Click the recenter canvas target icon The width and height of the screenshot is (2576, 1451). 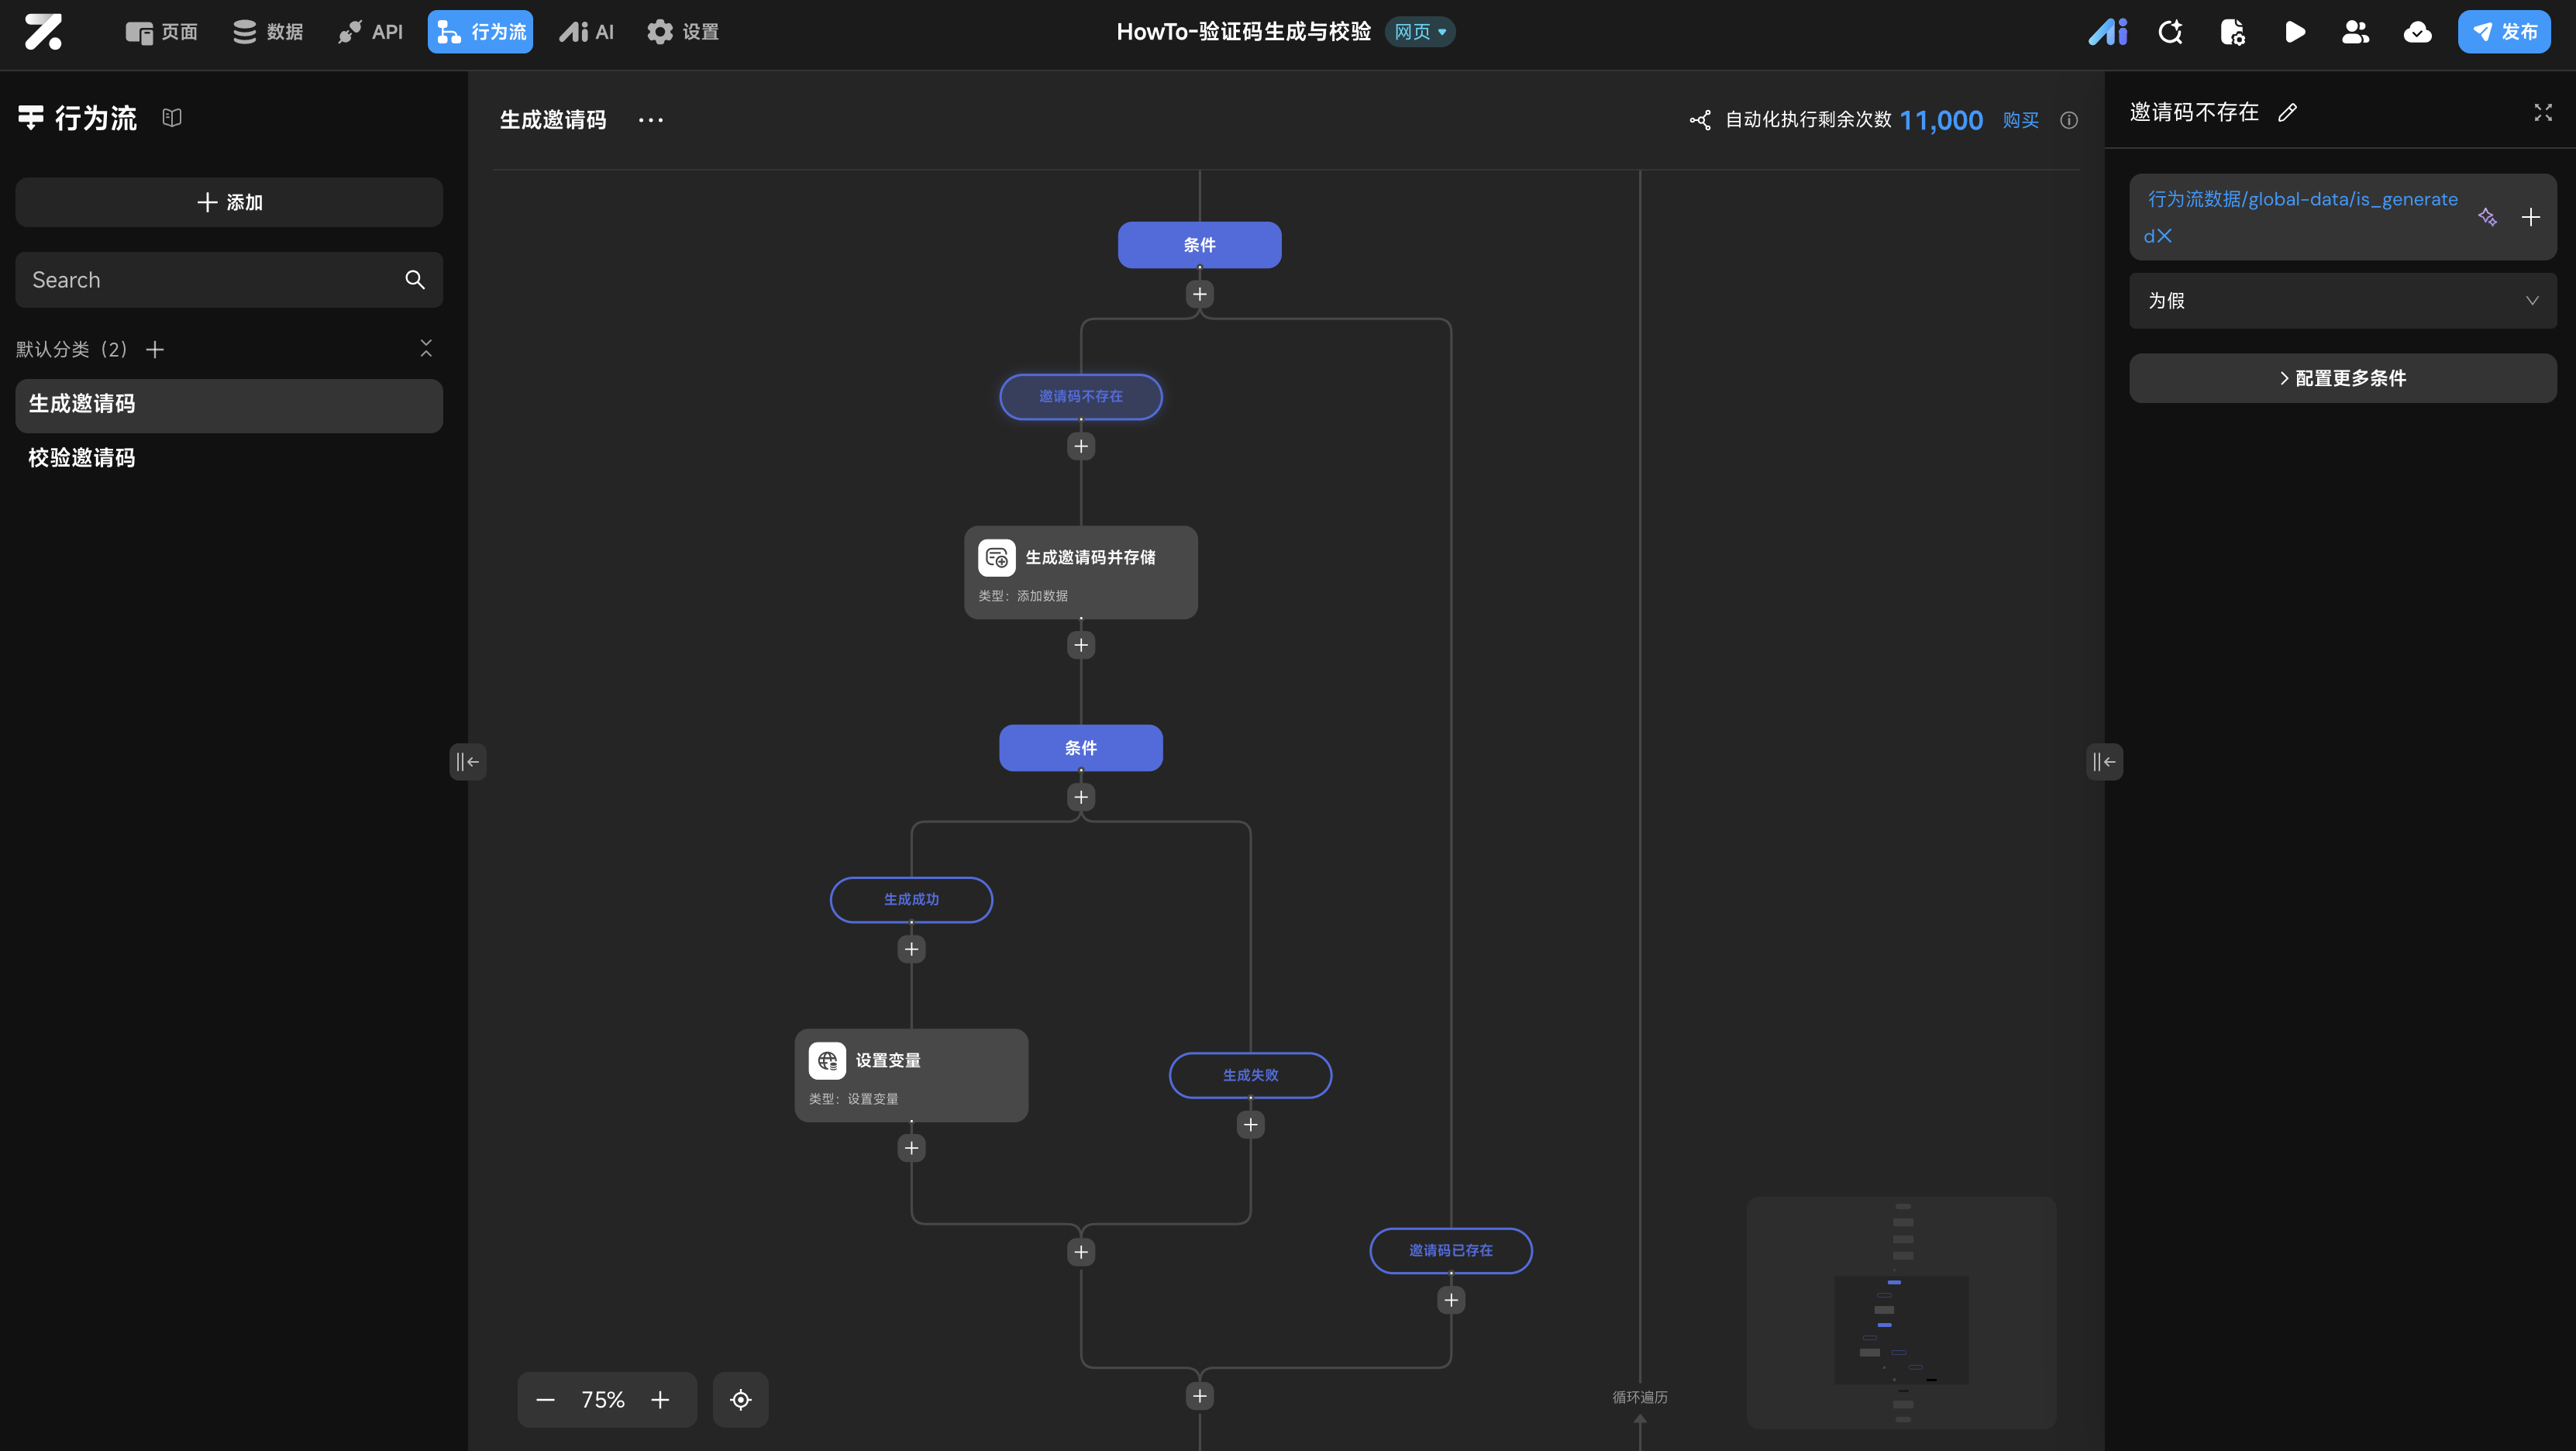pos(740,1399)
